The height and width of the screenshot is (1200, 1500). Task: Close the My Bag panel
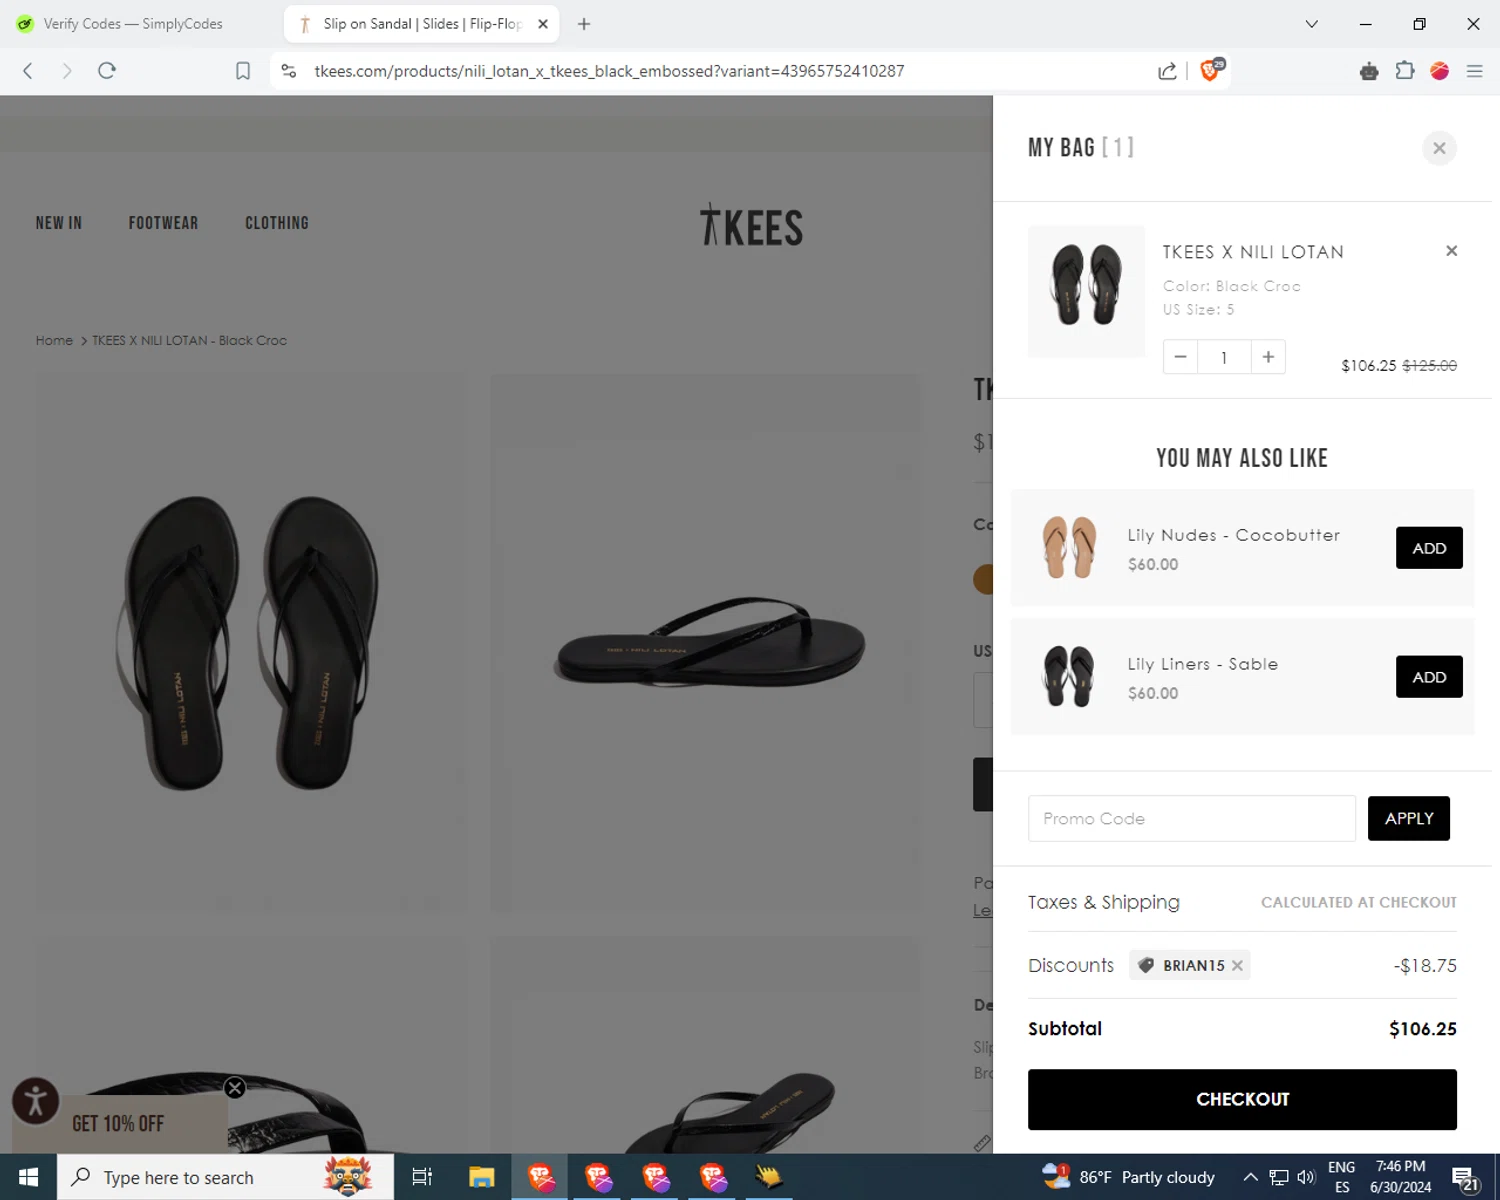(x=1439, y=148)
